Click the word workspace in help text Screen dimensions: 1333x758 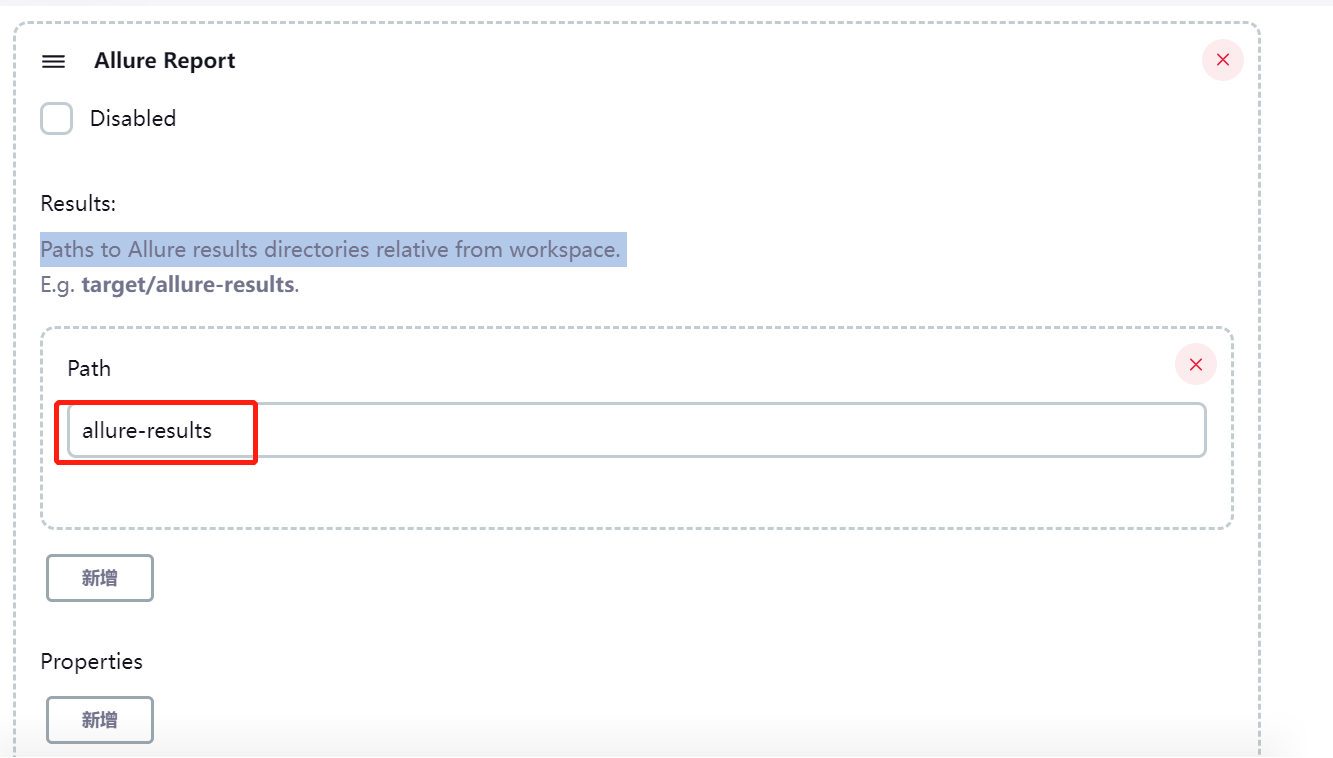click(563, 250)
